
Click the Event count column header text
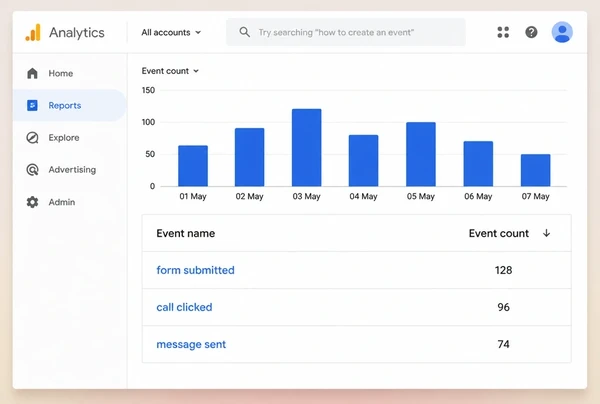tap(499, 233)
